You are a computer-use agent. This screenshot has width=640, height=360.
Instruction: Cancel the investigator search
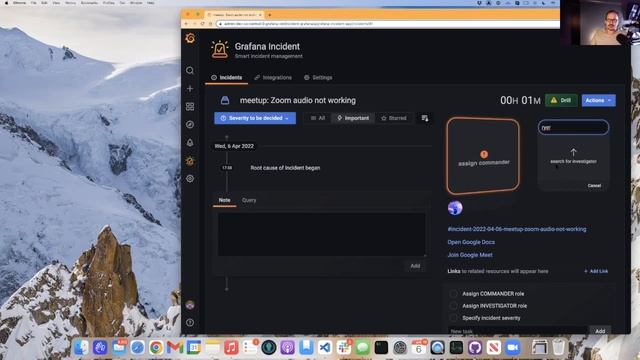pos(594,186)
